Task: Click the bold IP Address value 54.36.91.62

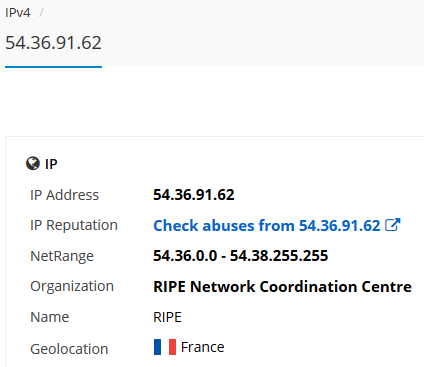Action: tap(194, 195)
